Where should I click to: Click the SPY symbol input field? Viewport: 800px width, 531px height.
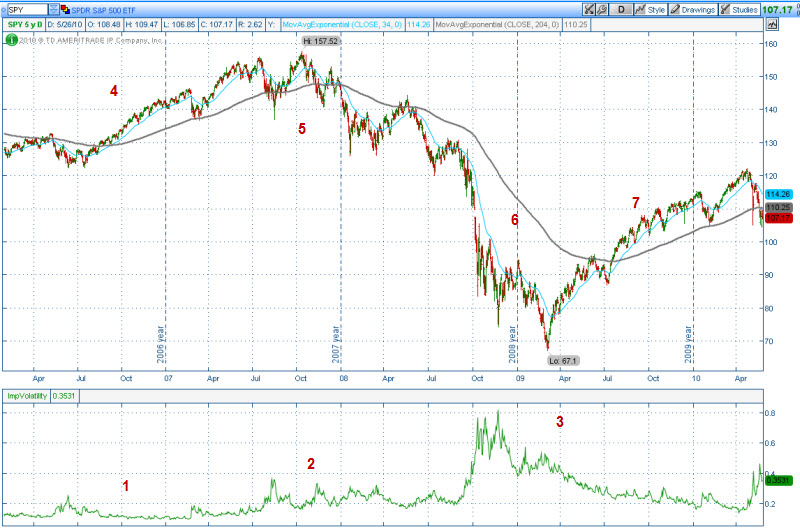pyautogui.click(x=27, y=10)
